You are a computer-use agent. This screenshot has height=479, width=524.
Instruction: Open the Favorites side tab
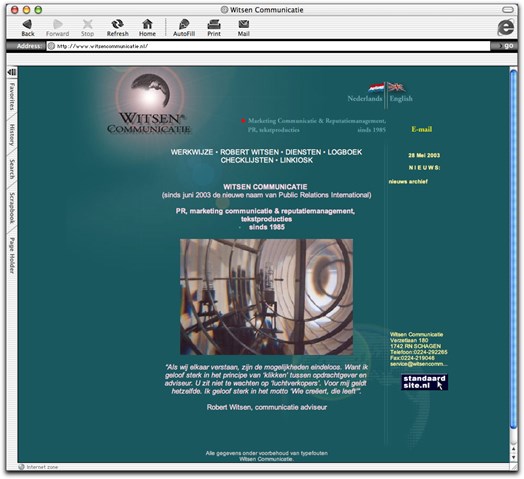point(12,97)
